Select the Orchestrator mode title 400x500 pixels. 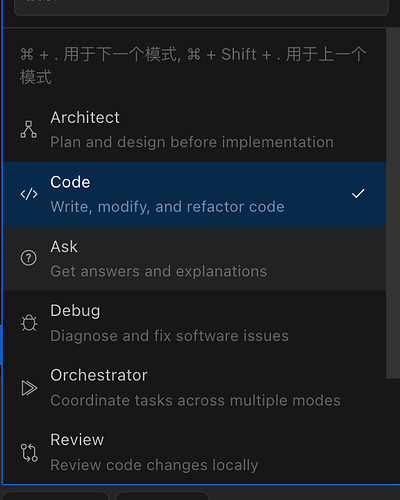coord(99,376)
